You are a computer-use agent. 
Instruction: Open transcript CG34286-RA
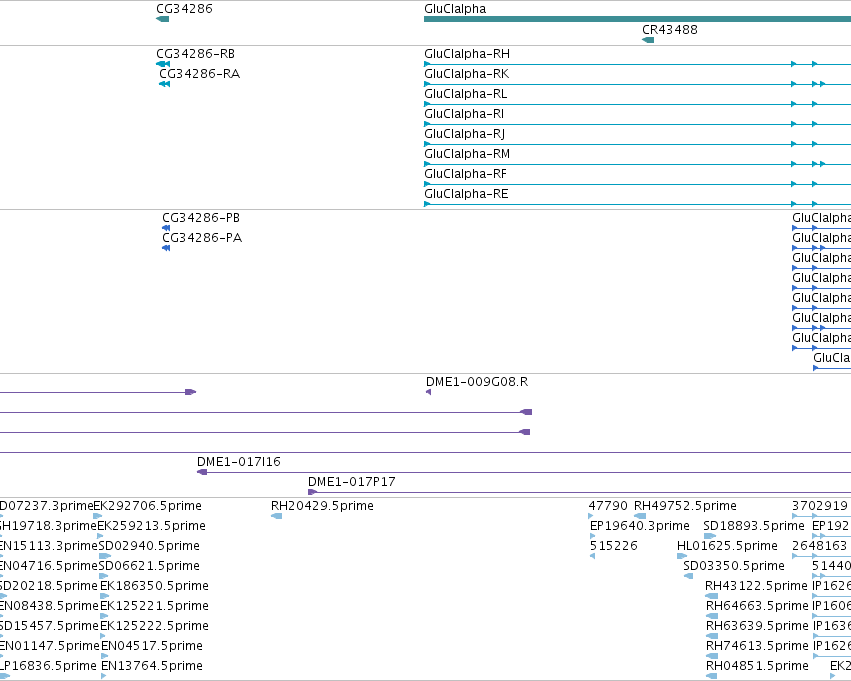point(199,74)
